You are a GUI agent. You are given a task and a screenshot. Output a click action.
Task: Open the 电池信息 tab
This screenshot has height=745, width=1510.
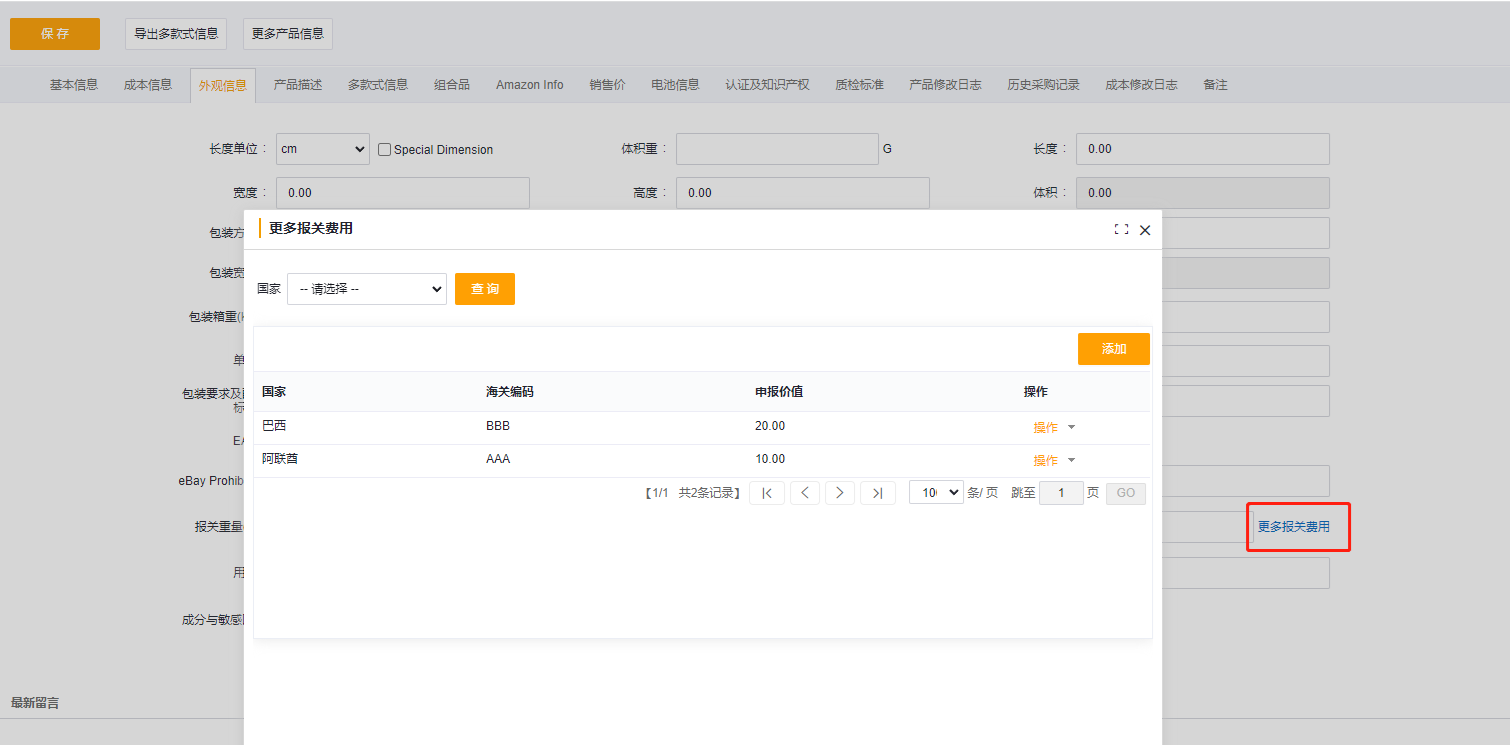pyautogui.click(x=675, y=85)
